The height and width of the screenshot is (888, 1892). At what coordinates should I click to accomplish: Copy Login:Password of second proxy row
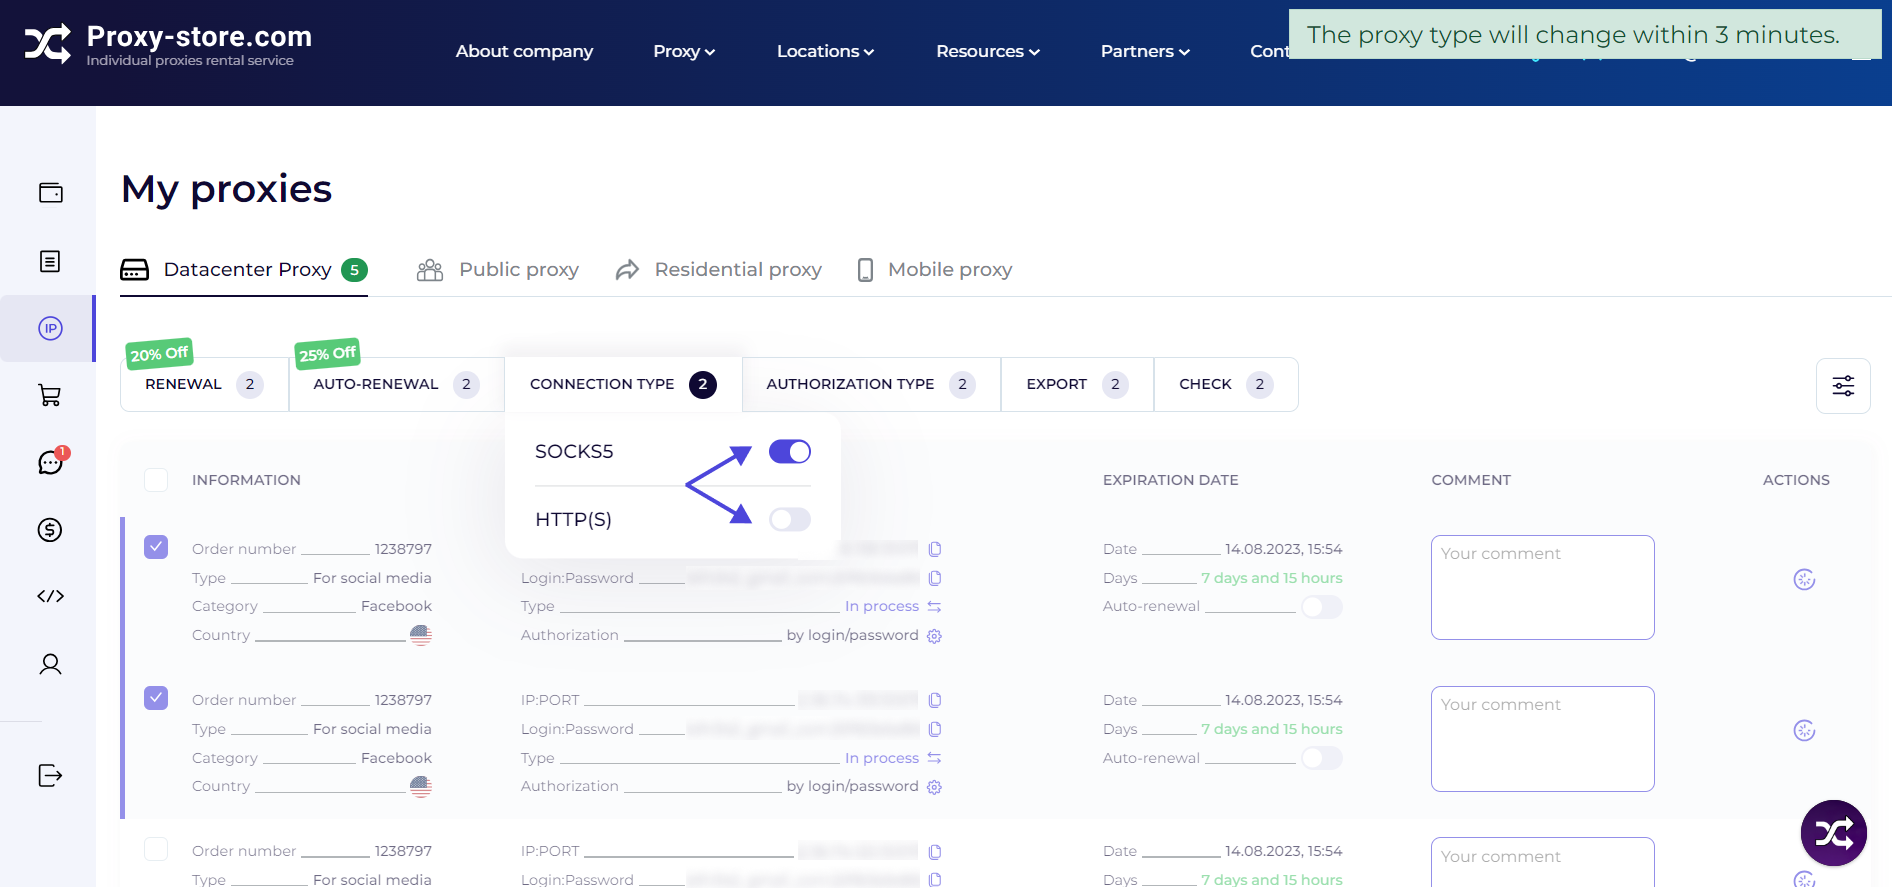pos(935,729)
